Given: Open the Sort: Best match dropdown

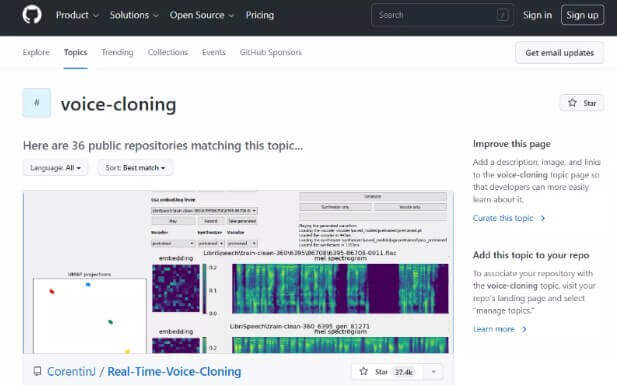Looking at the screenshot, I should (x=135, y=168).
